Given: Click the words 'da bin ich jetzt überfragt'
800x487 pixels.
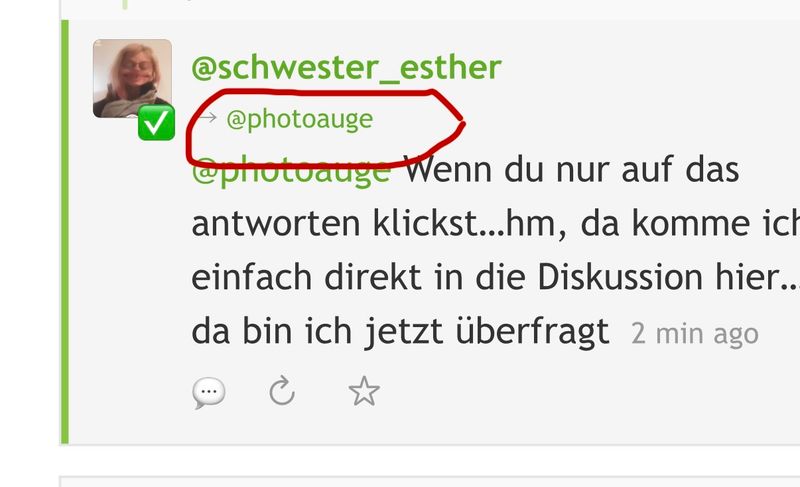Looking at the screenshot, I should tap(401, 331).
